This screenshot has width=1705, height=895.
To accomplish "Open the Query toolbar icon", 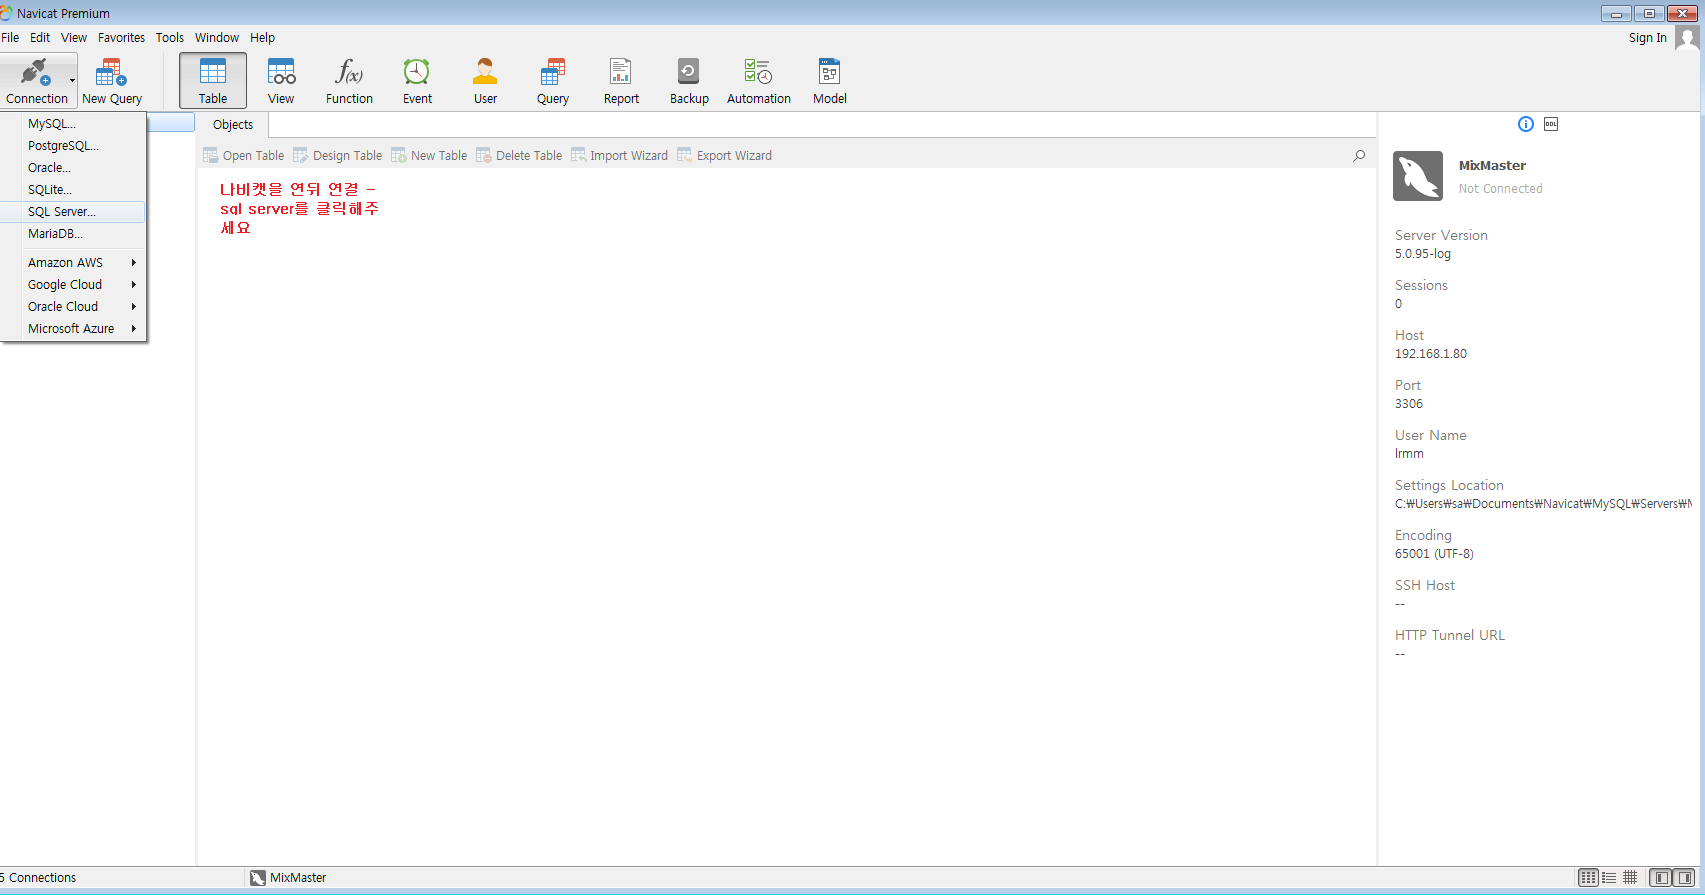I will 553,81.
